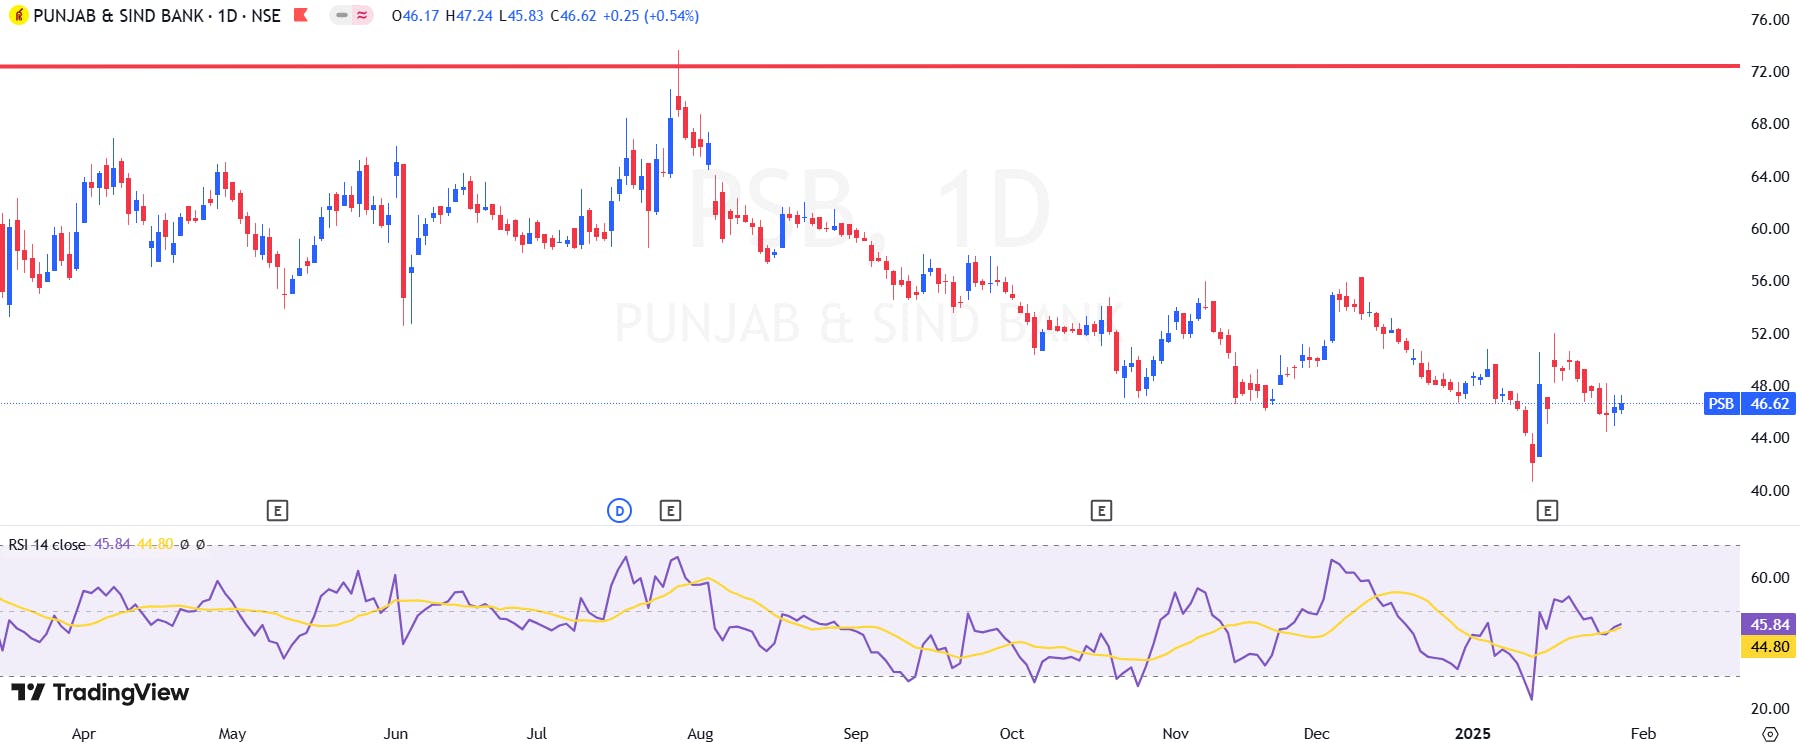Click the RSI 14 close indicator legend
The height and width of the screenshot is (747, 1800).
(47, 545)
